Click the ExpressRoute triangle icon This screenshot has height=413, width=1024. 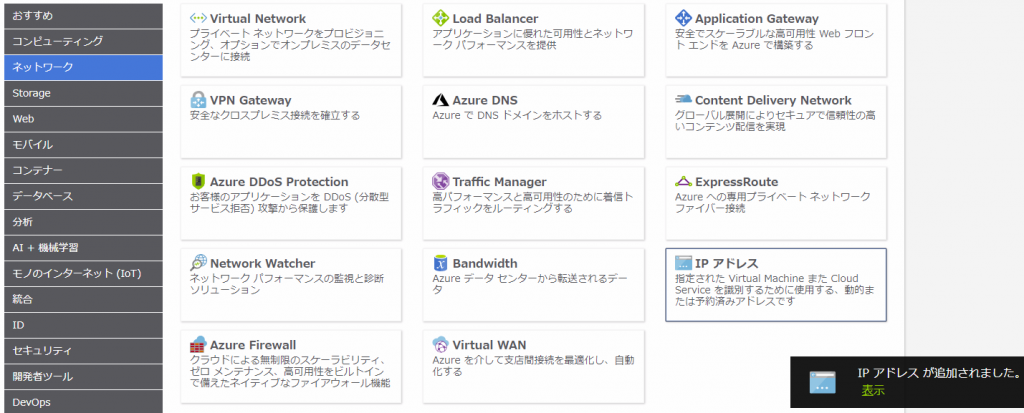coord(683,182)
